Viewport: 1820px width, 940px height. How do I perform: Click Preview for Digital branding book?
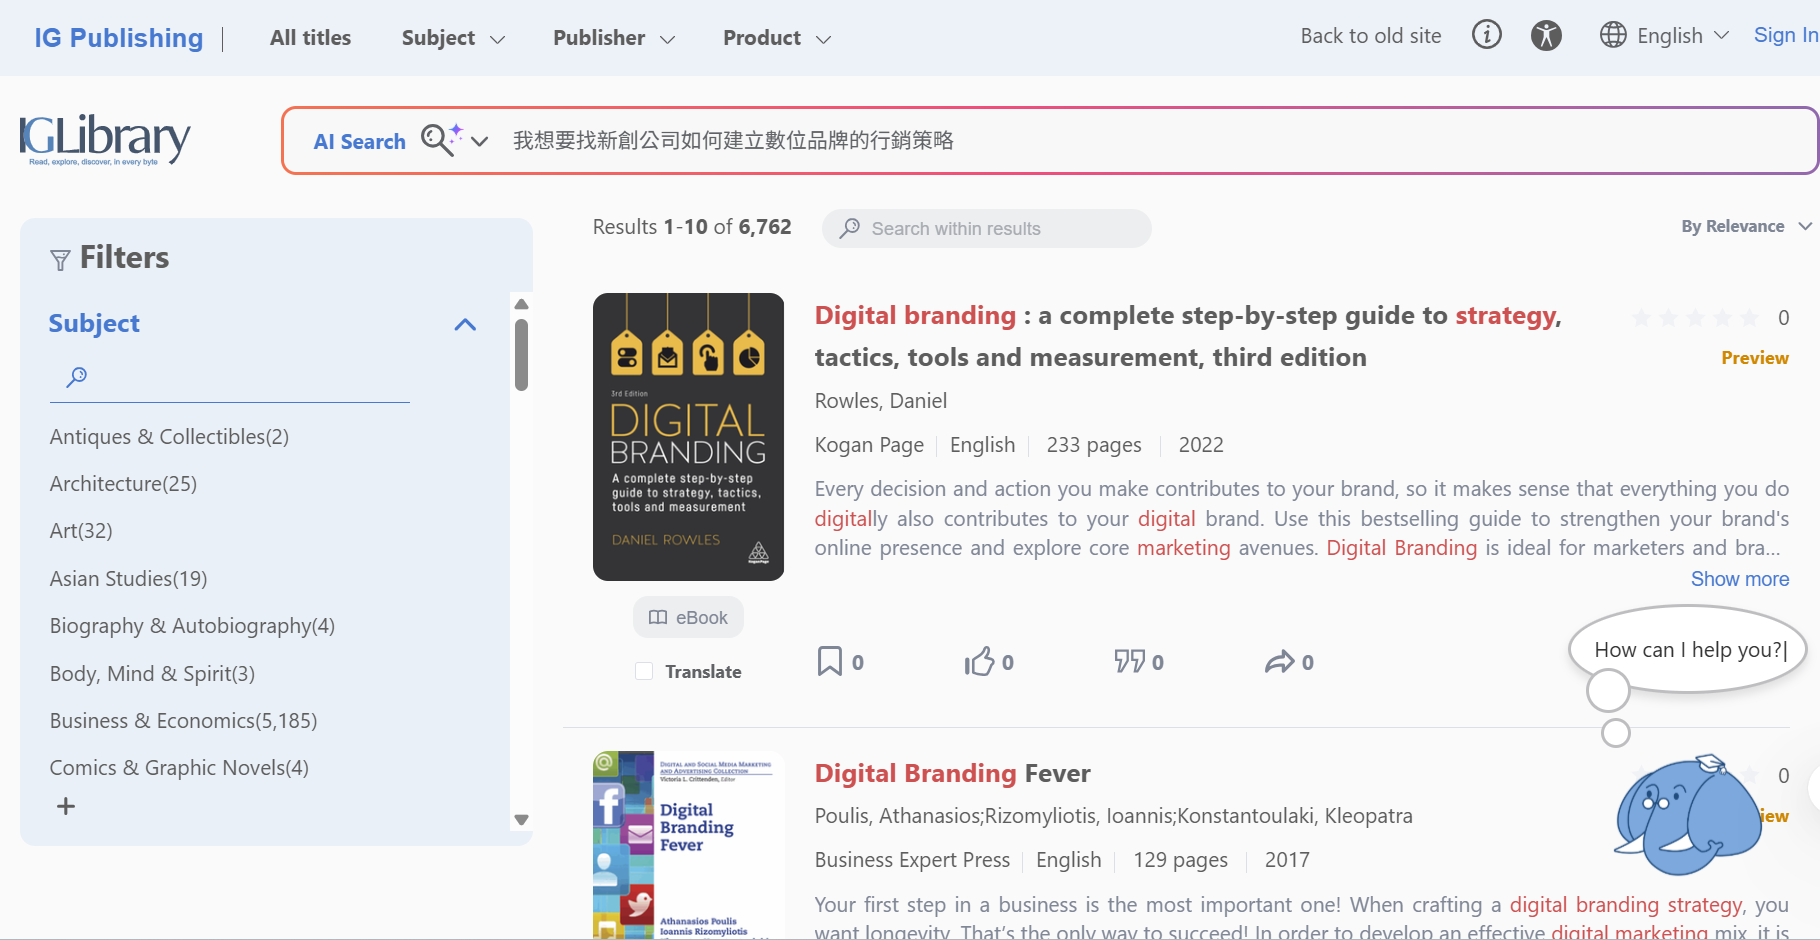(1755, 358)
